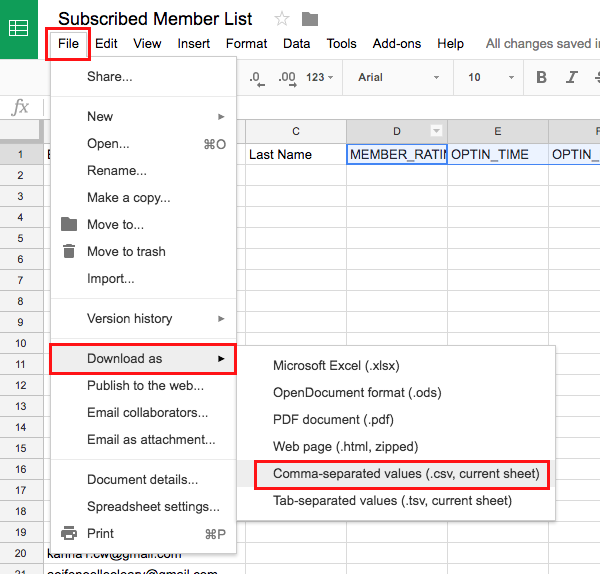The image size is (600, 574).
Task: Download as Microsoft Excel (.xlsx)
Action: 396,365
